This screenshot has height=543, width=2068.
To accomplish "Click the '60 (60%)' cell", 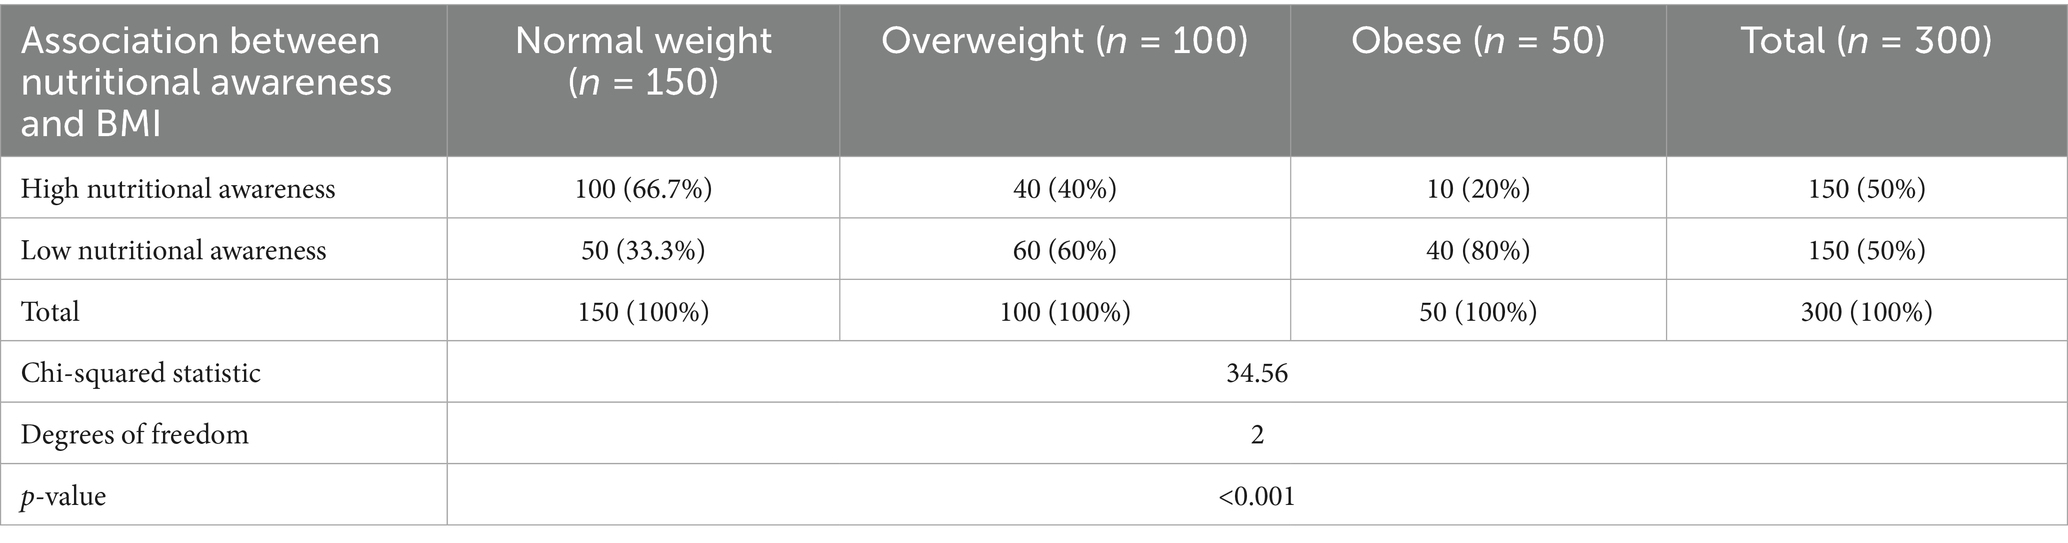I will [1065, 250].
